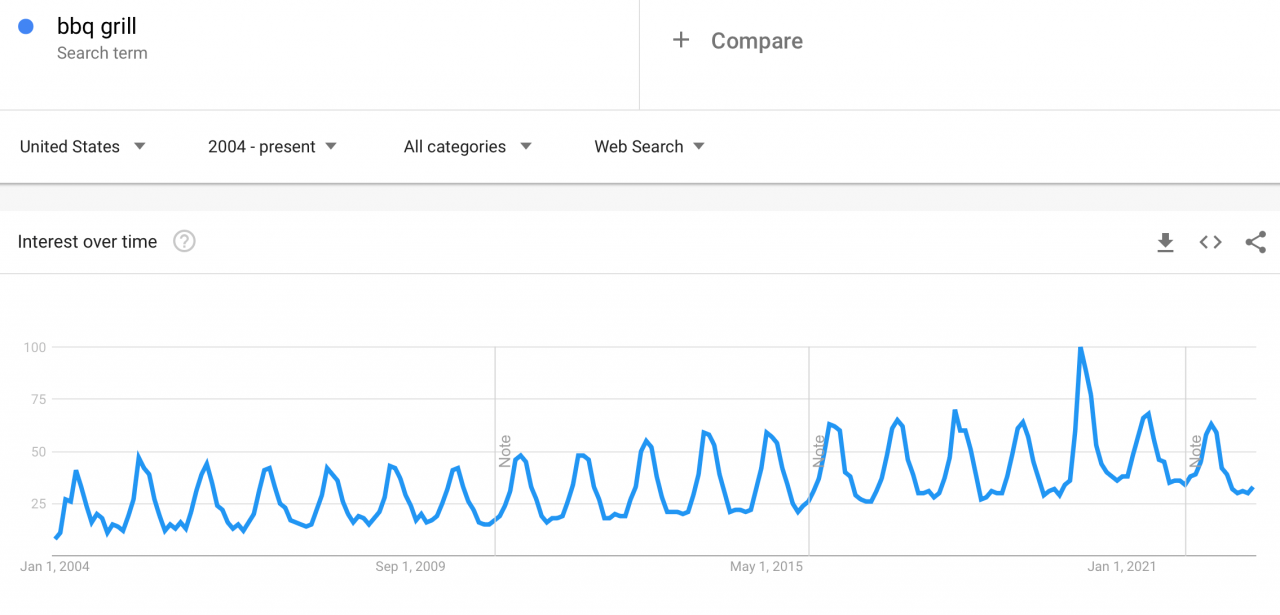This screenshot has width=1280, height=615.
Task: Click the Interest over time heading
Action: point(86,241)
